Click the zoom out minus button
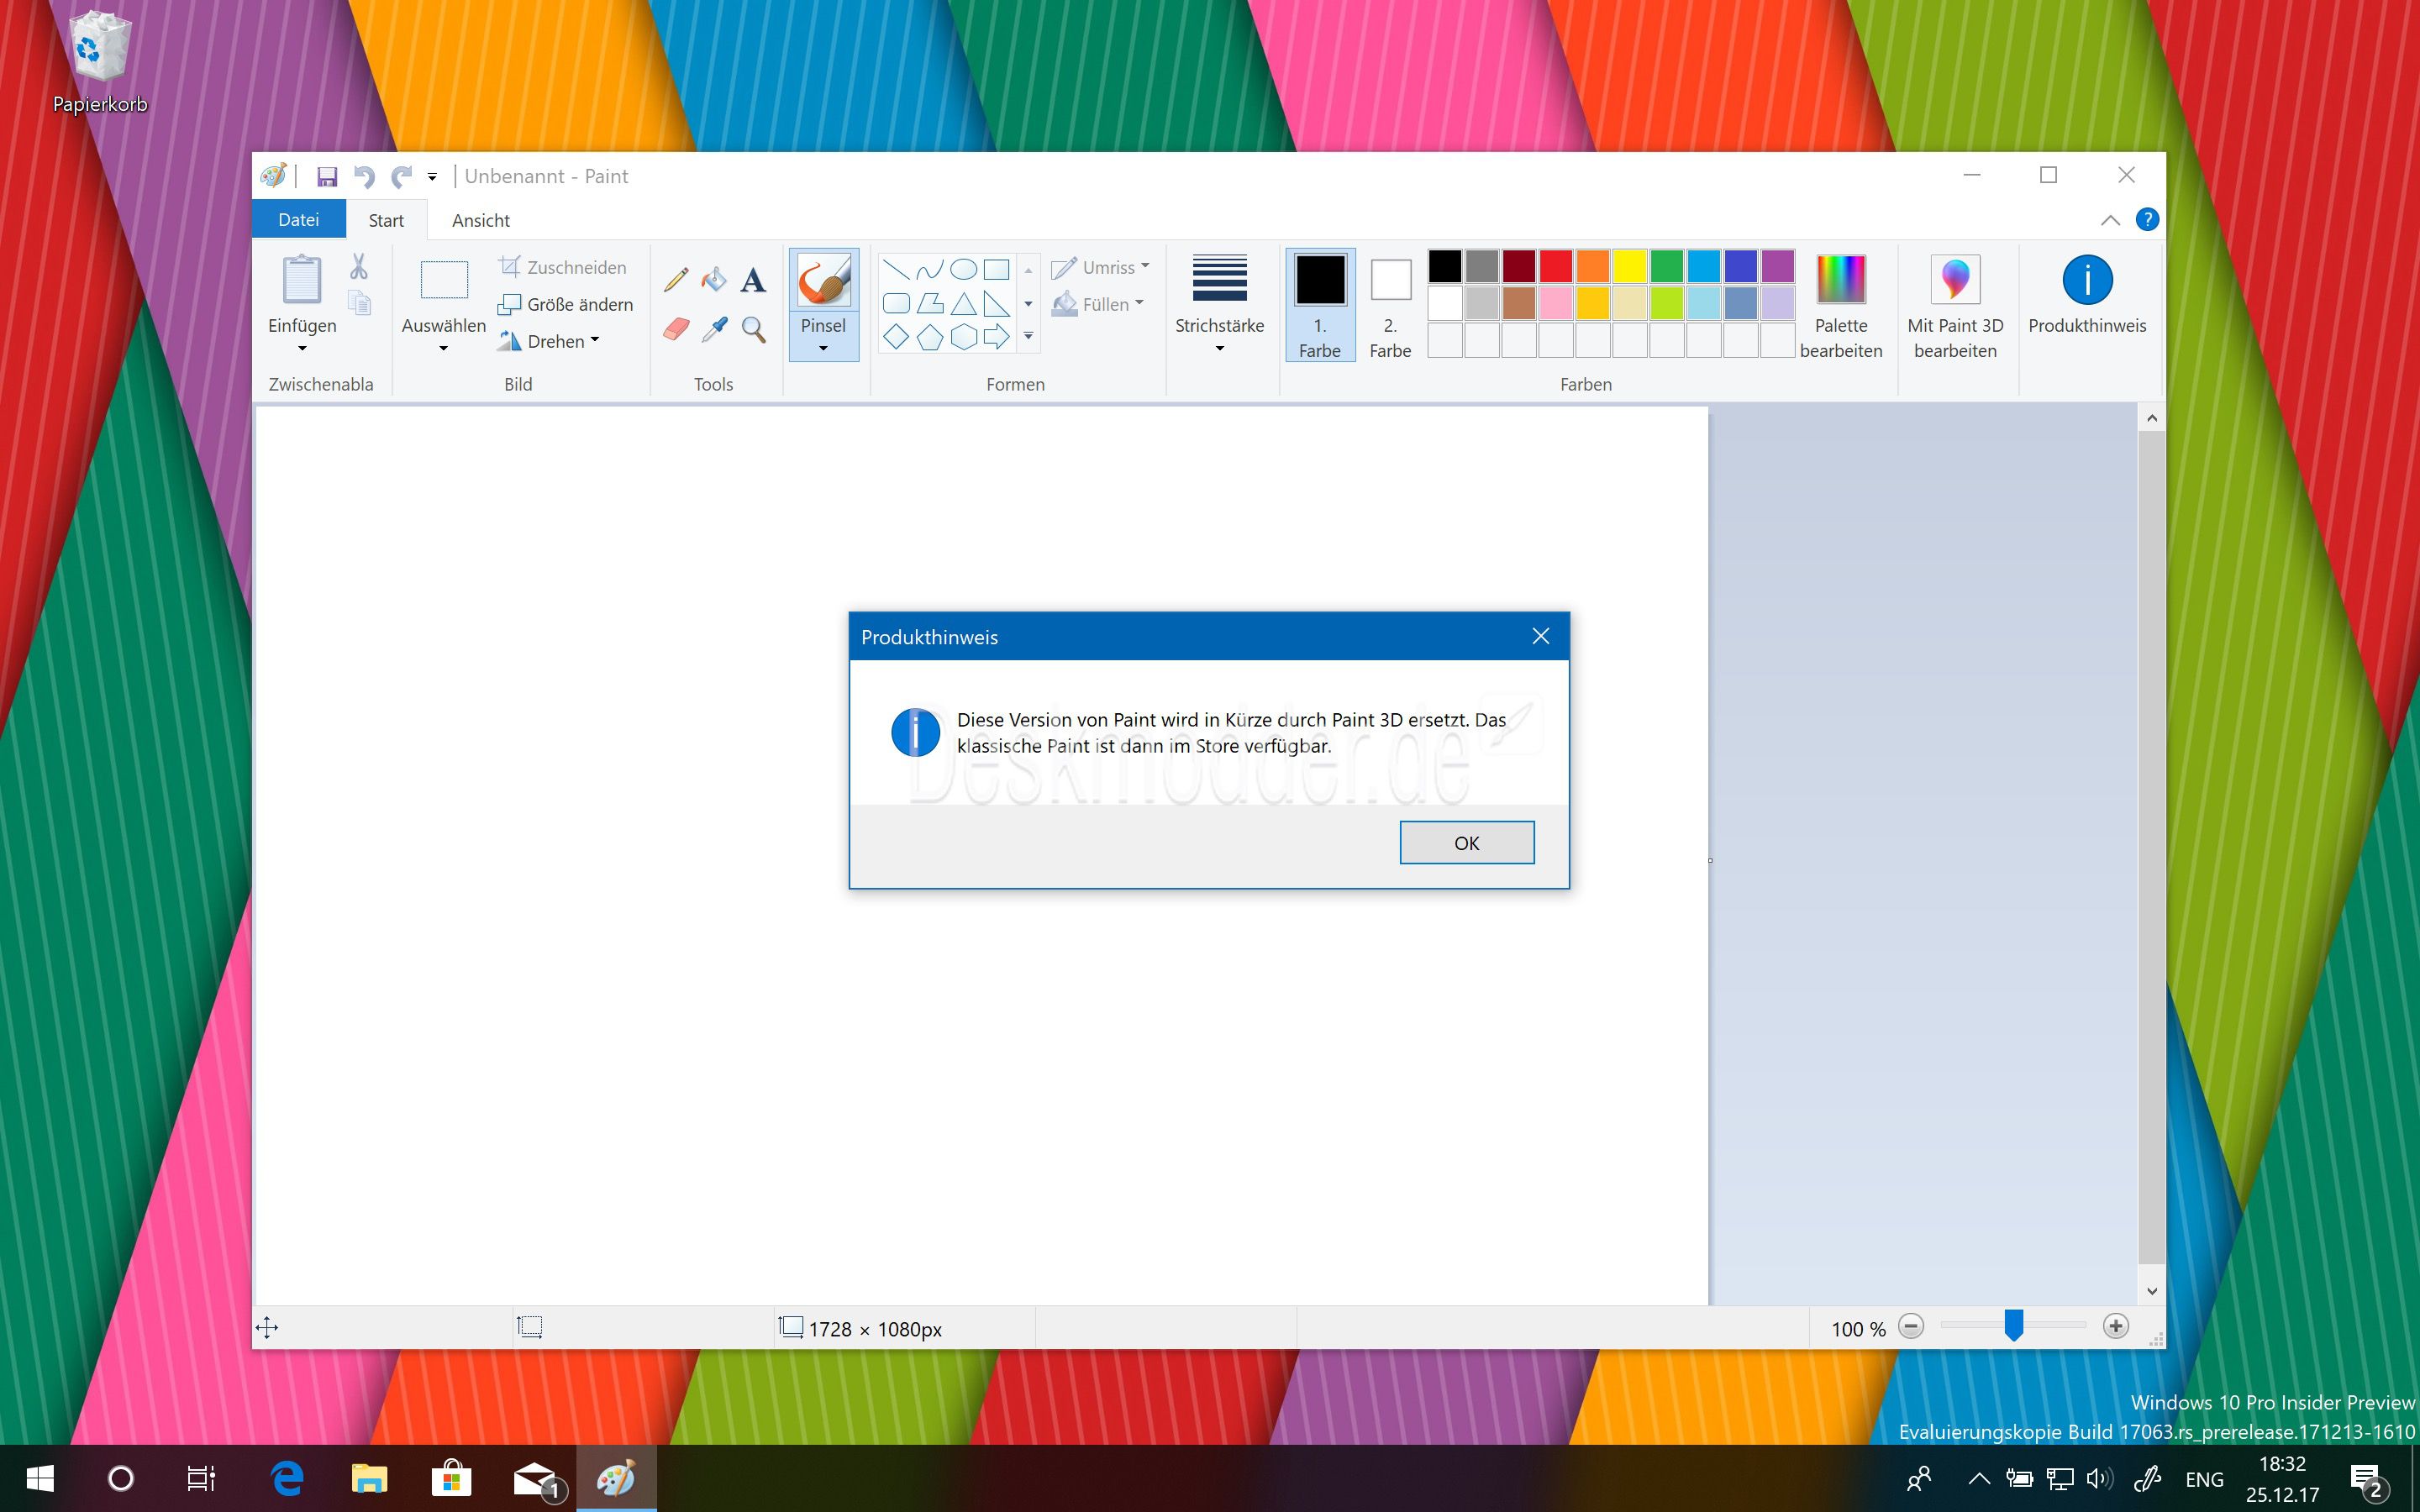Screen dimensions: 2420x1512 1910,1327
